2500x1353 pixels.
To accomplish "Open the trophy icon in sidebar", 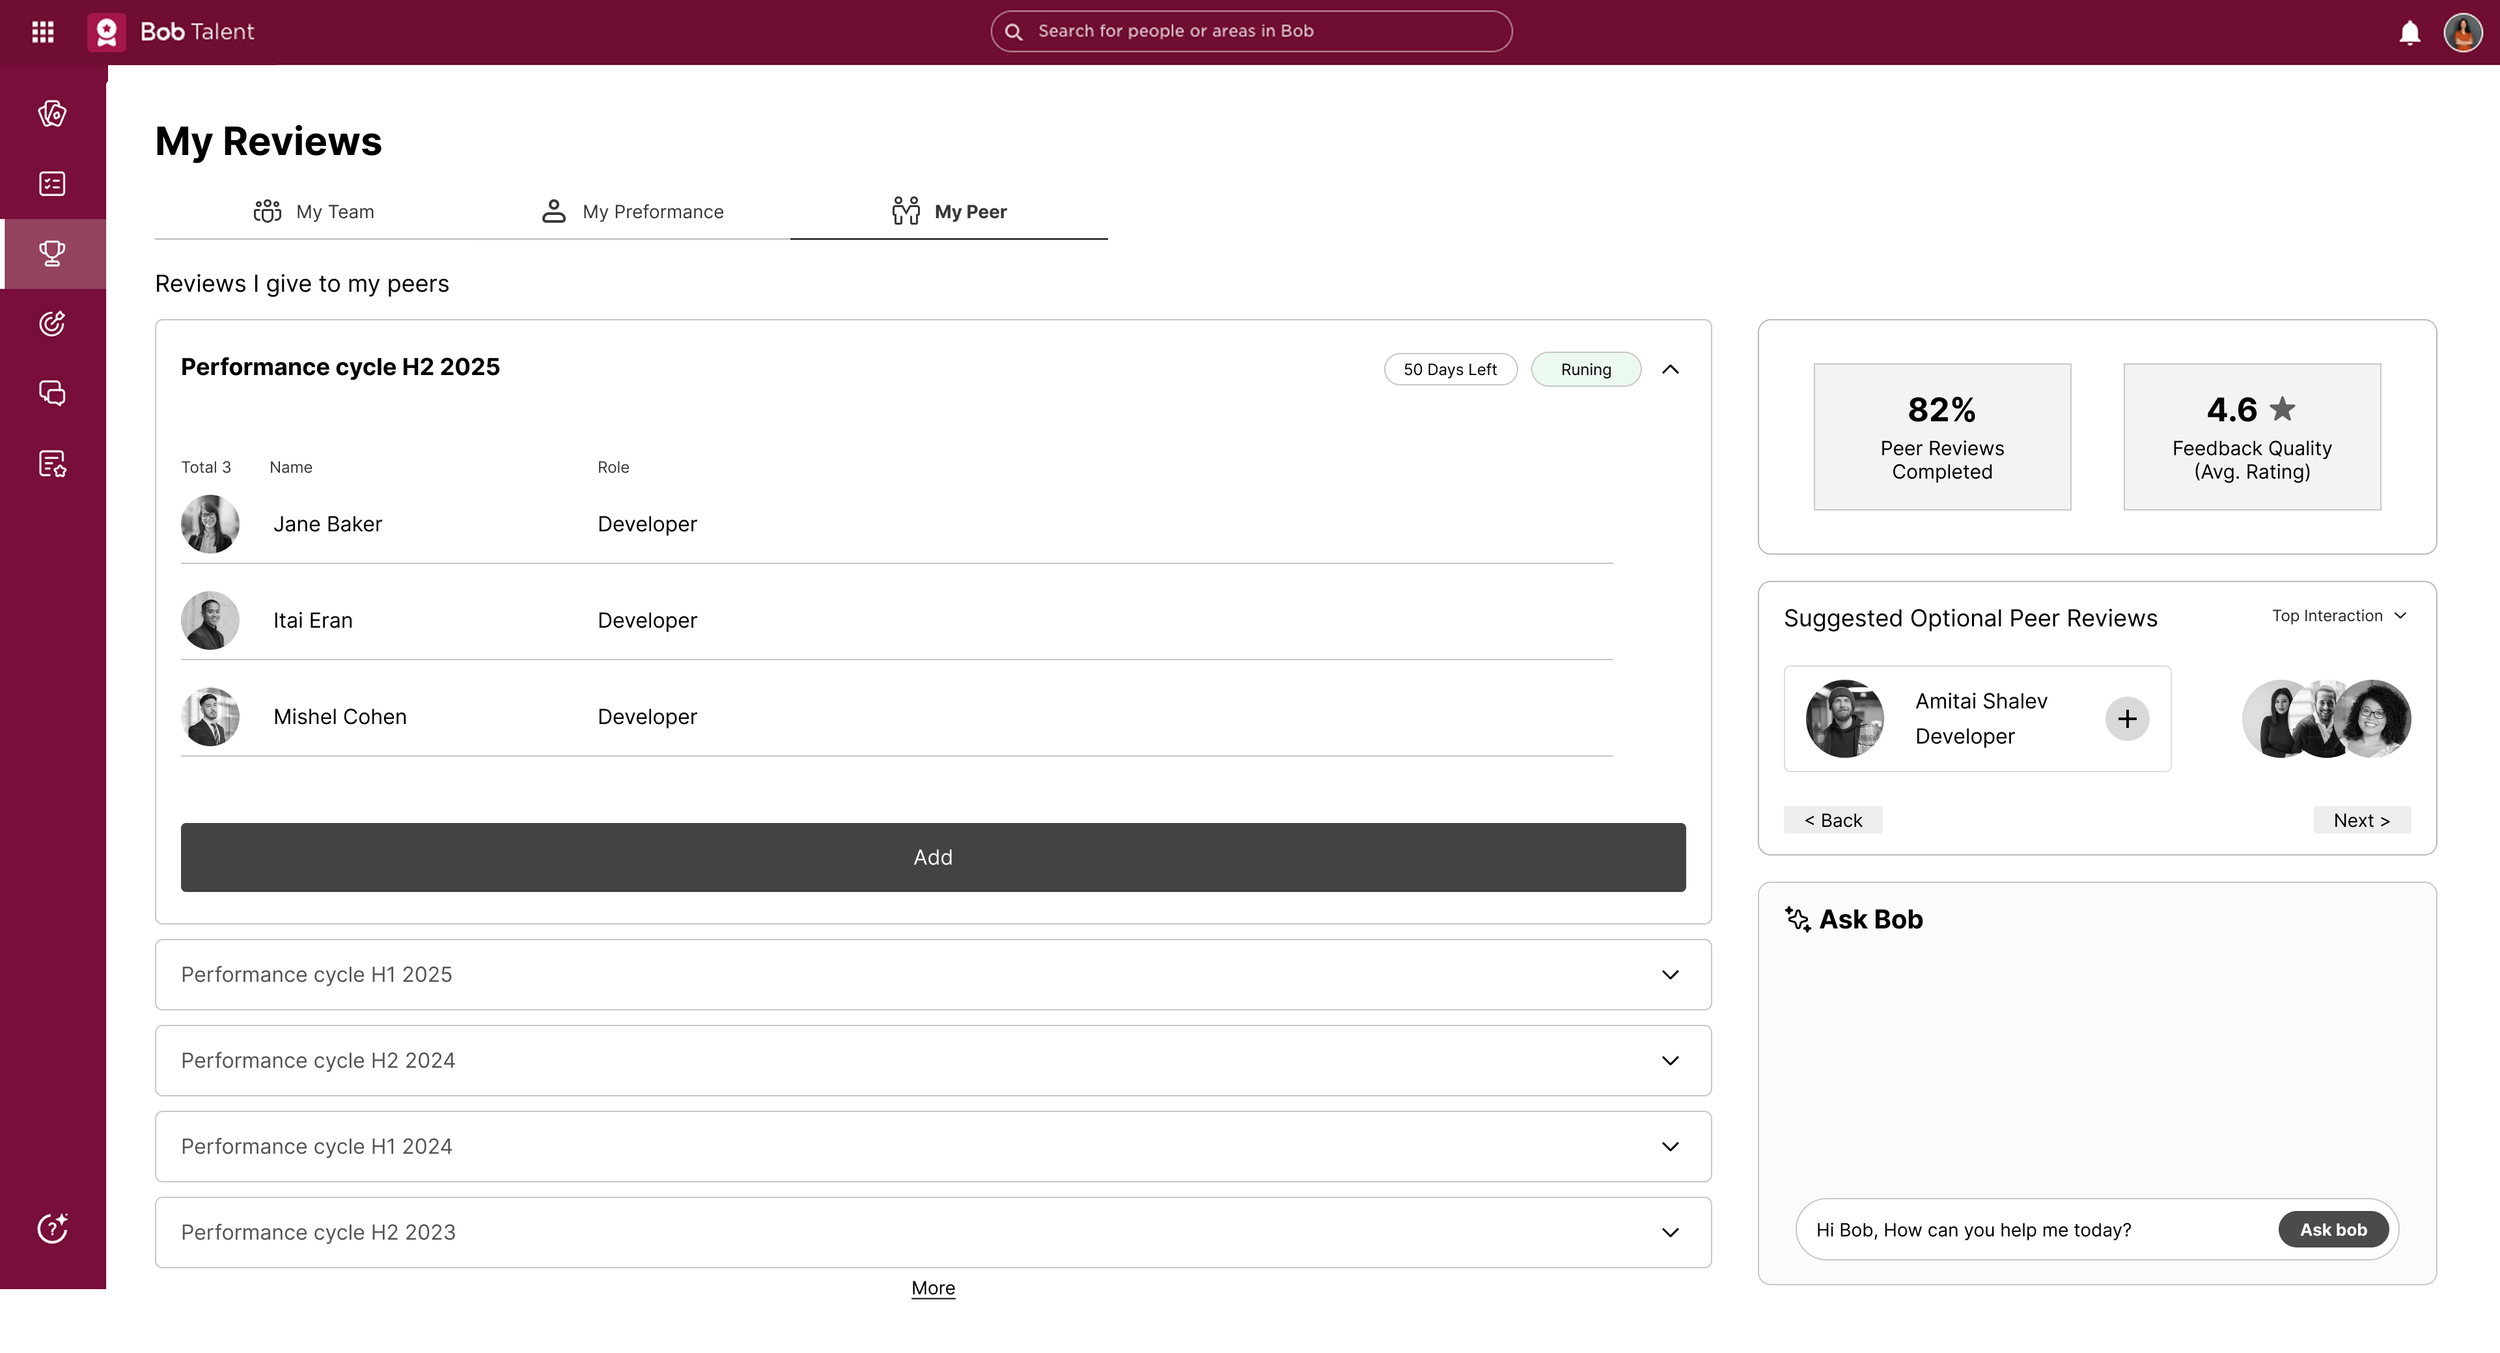I will [x=52, y=253].
